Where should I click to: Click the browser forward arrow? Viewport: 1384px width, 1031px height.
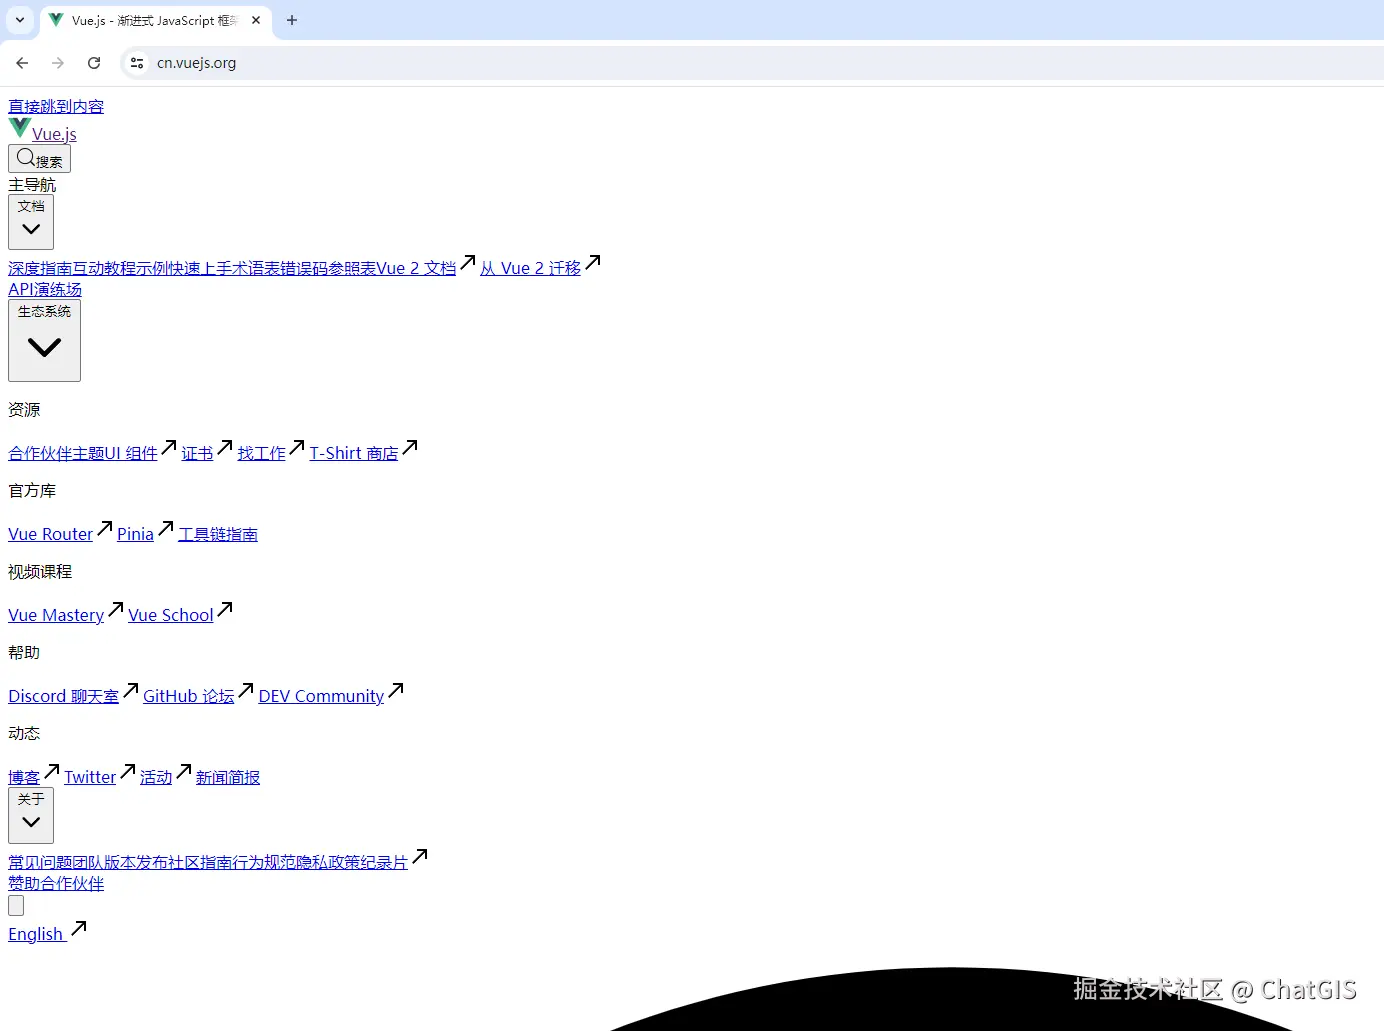pyautogui.click(x=58, y=63)
